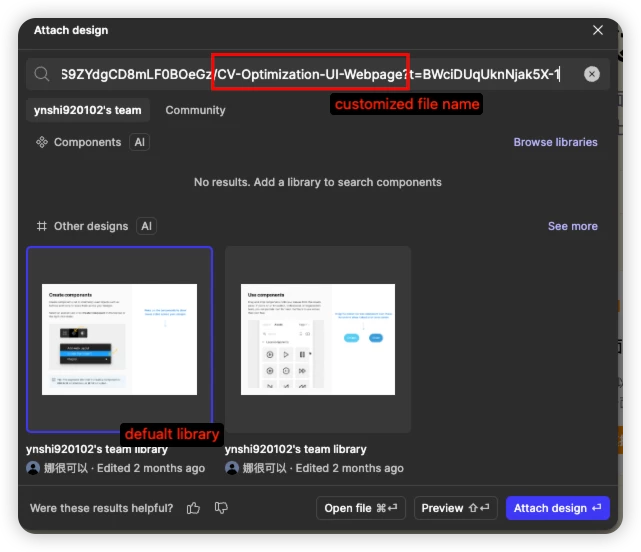Give thumbs down for results

pos(221,508)
